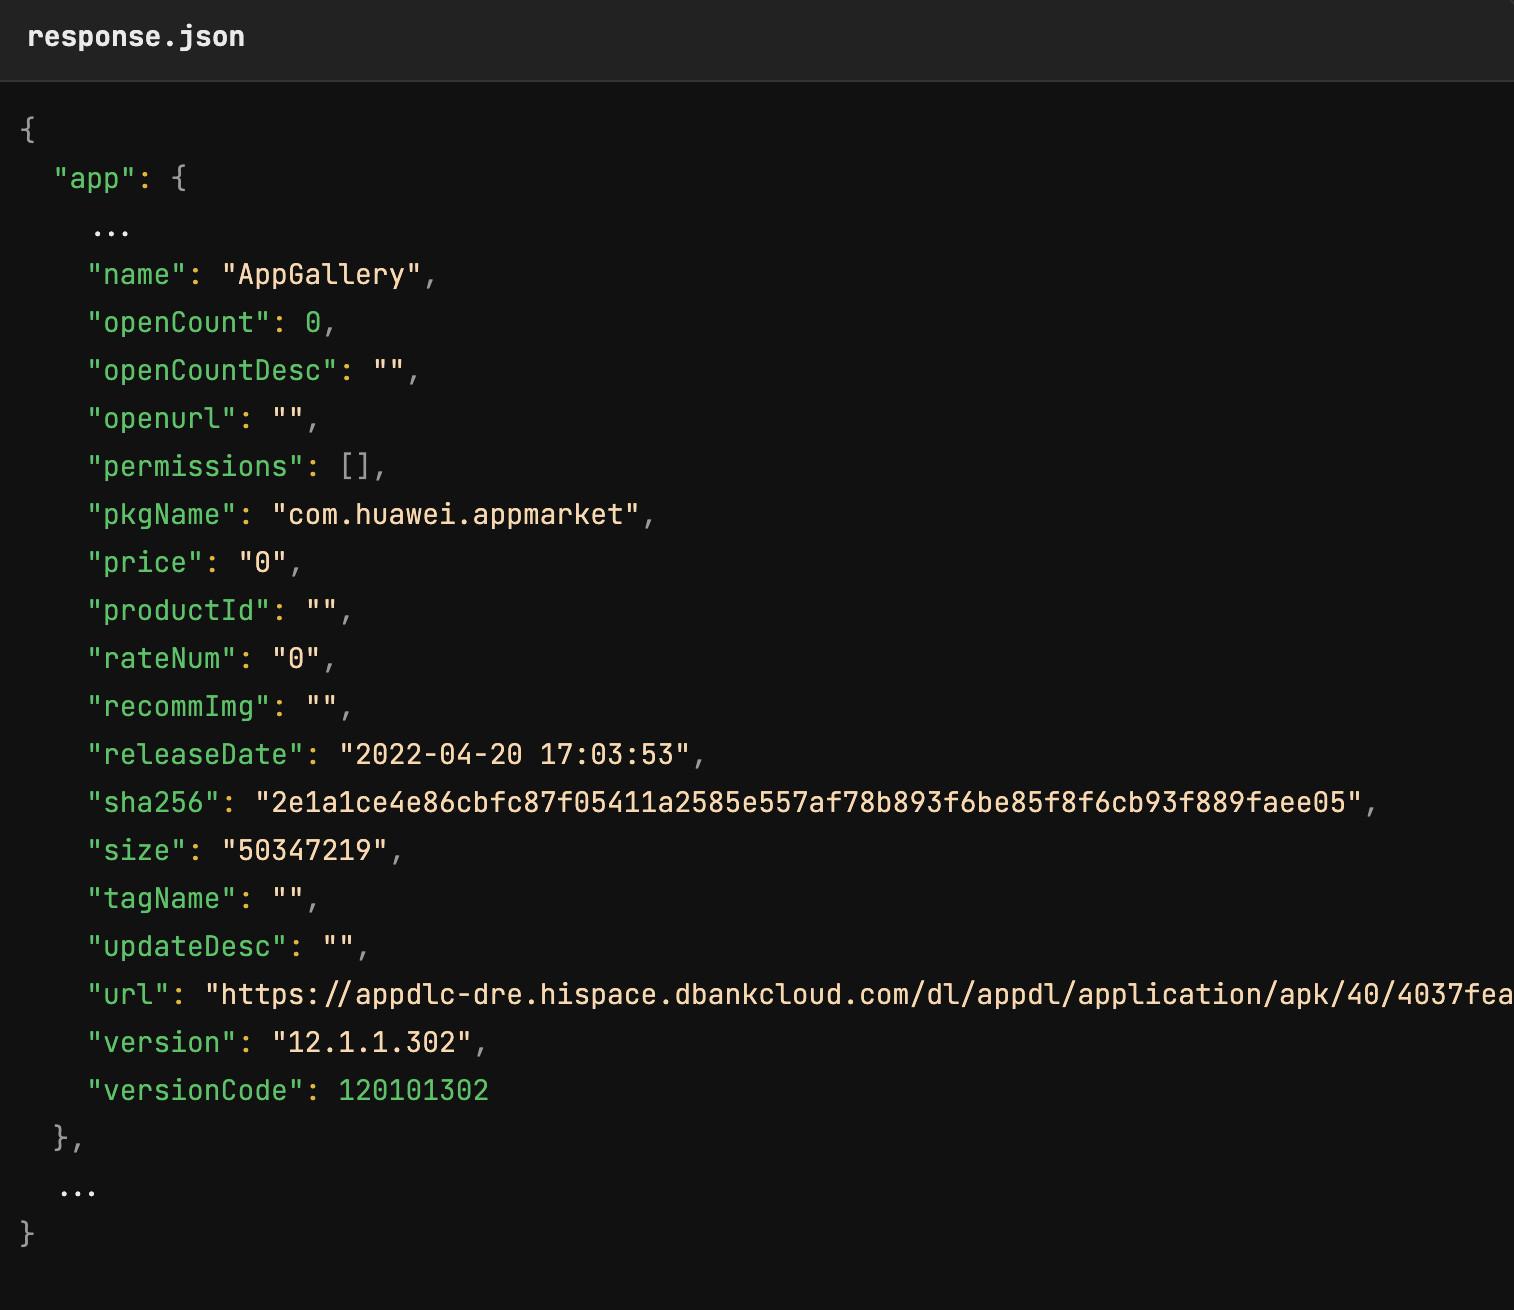Click the ellipsis under "app" opening

(111, 235)
